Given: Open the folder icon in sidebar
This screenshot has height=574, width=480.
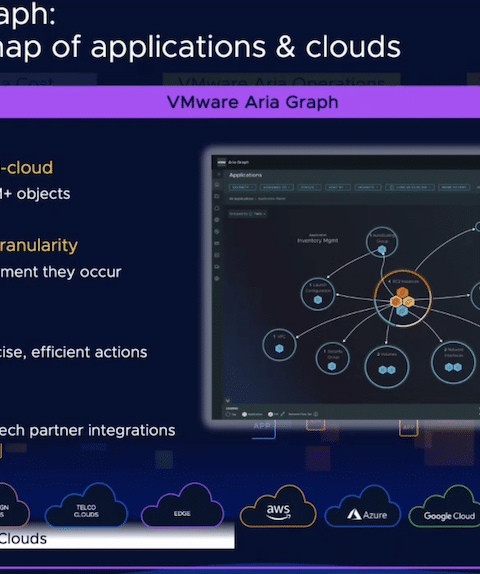Looking at the screenshot, I should (217, 196).
